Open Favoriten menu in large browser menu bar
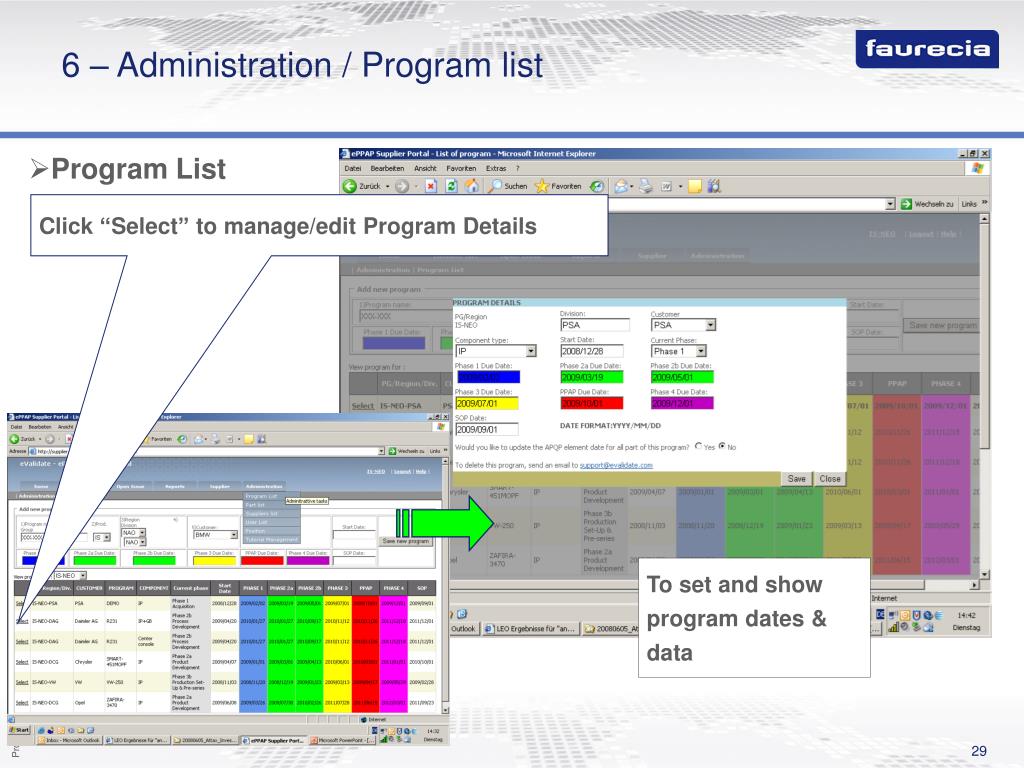This screenshot has height=768, width=1024. (x=461, y=168)
